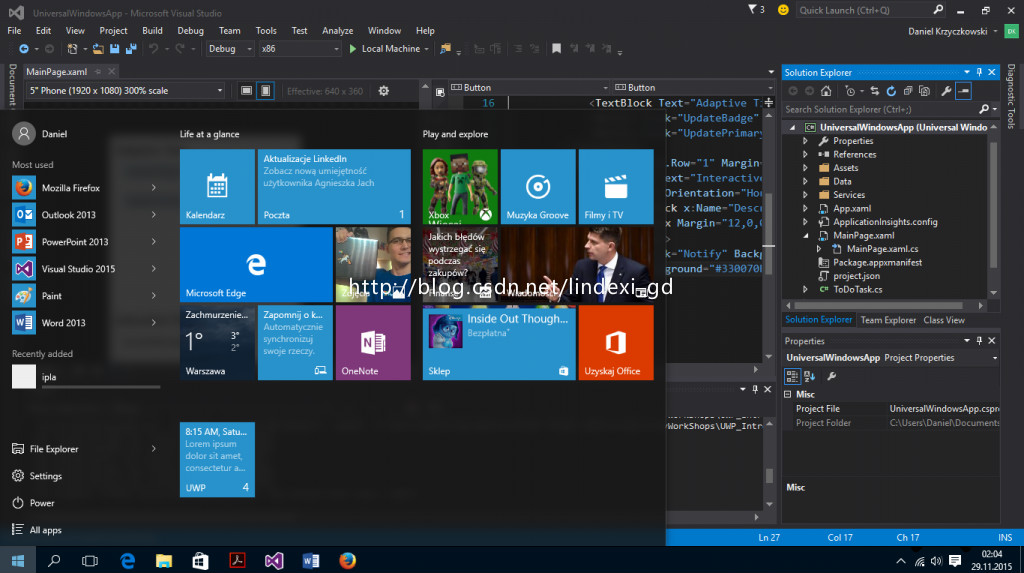
Task: Switch designer to landscape orientation
Action: (246, 91)
